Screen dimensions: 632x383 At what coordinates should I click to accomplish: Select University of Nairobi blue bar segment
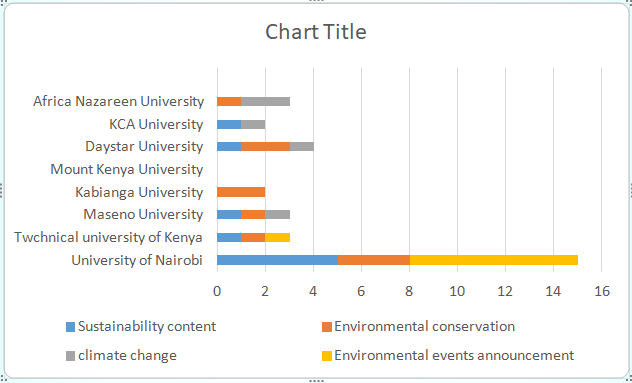pos(278,260)
